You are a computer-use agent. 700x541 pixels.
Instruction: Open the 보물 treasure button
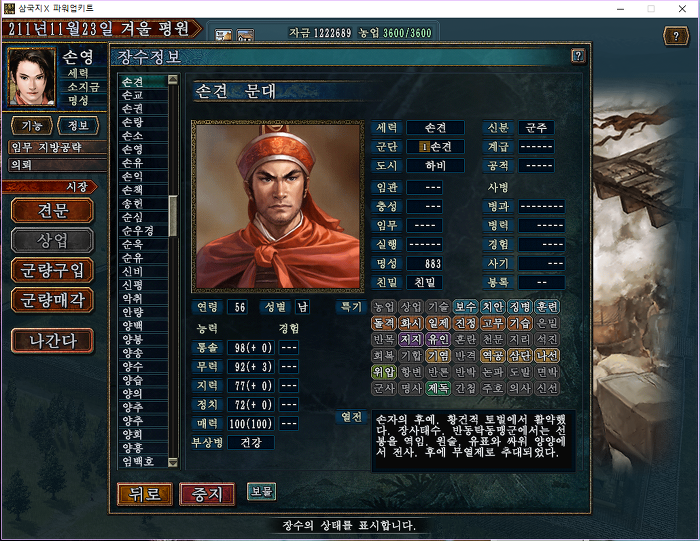coord(262,491)
